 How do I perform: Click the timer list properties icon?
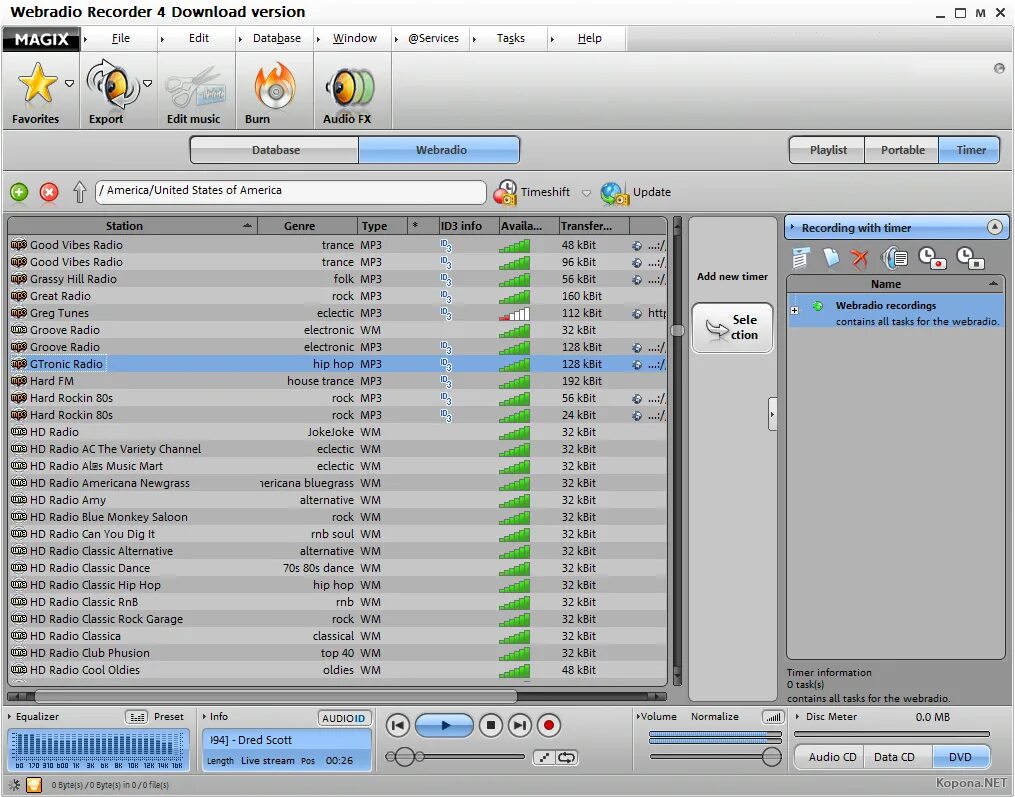point(801,258)
